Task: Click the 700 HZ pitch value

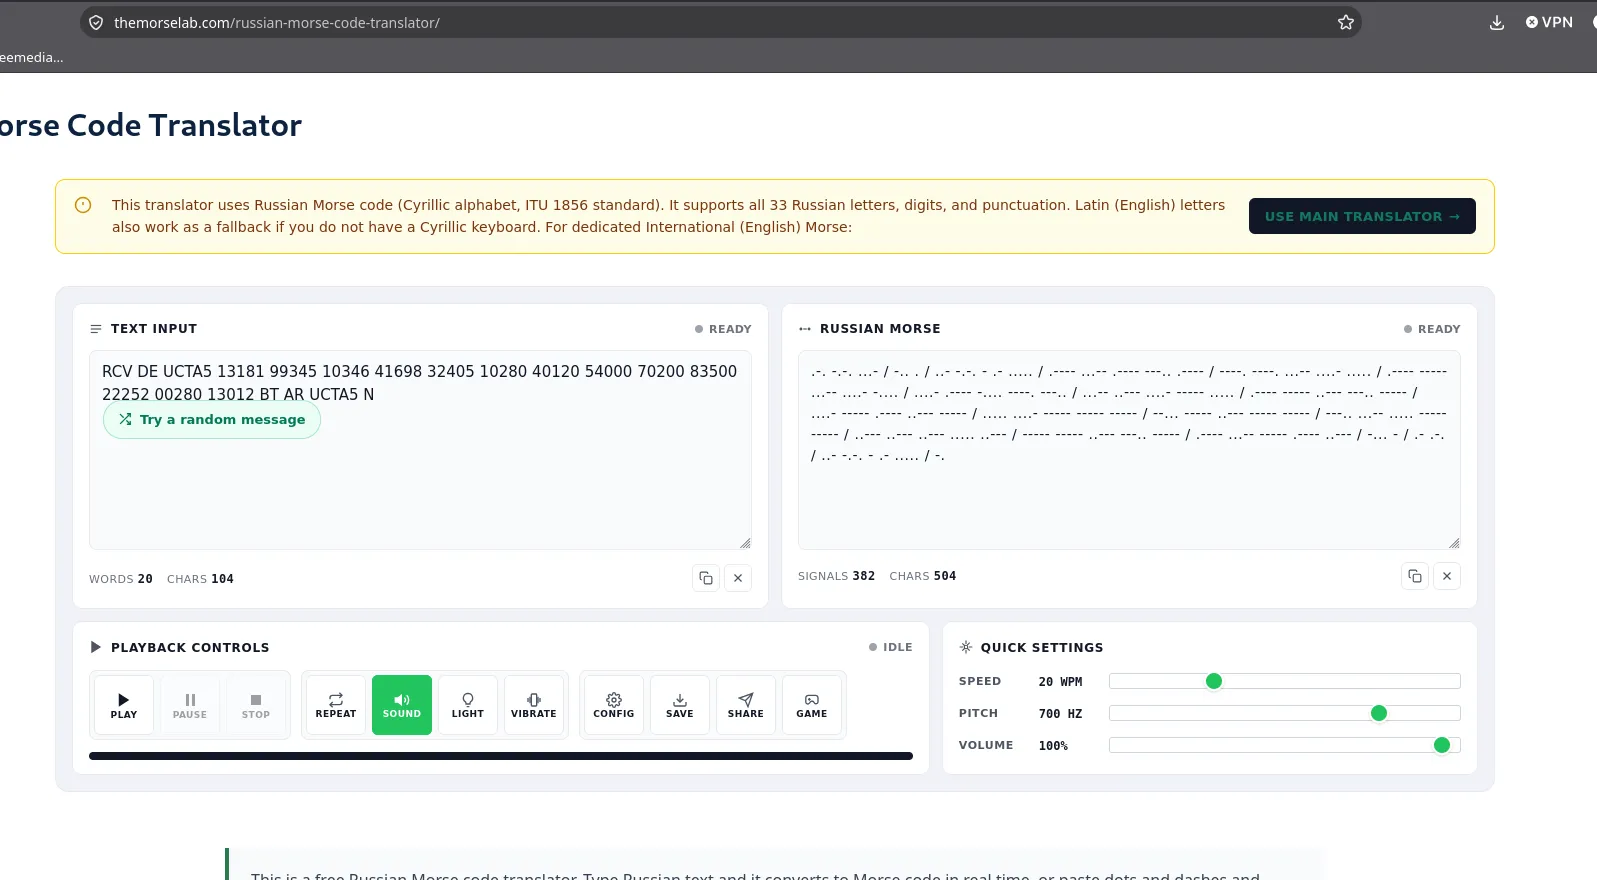Action: coord(1060,714)
